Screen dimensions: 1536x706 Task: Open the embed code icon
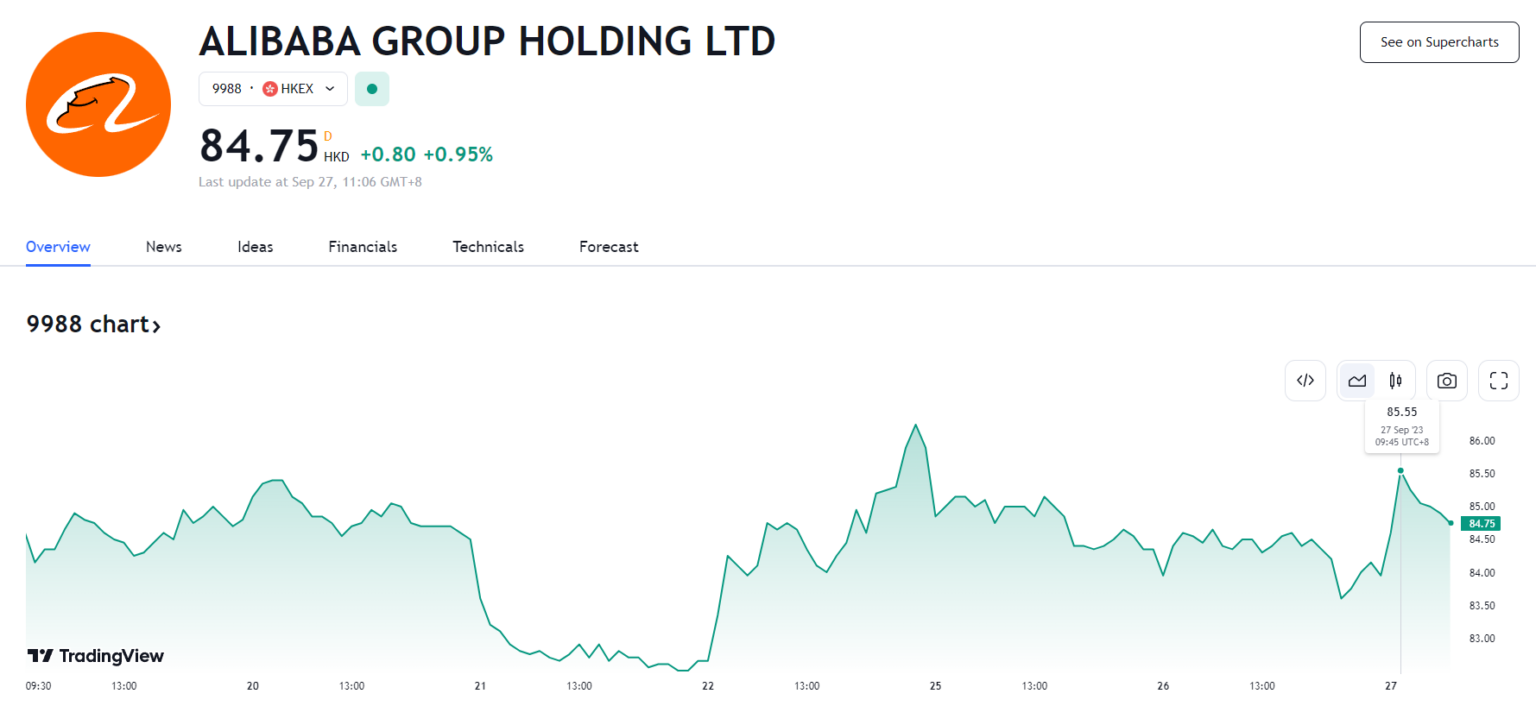tap(1305, 380)
